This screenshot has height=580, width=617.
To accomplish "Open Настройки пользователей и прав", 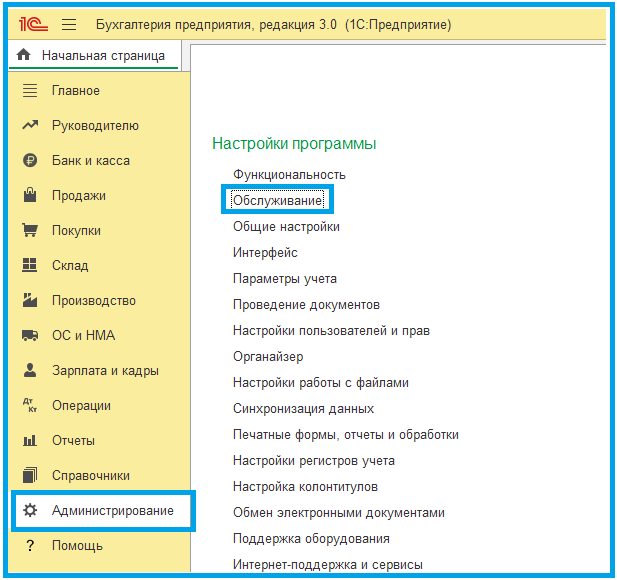I will point(331,331).
